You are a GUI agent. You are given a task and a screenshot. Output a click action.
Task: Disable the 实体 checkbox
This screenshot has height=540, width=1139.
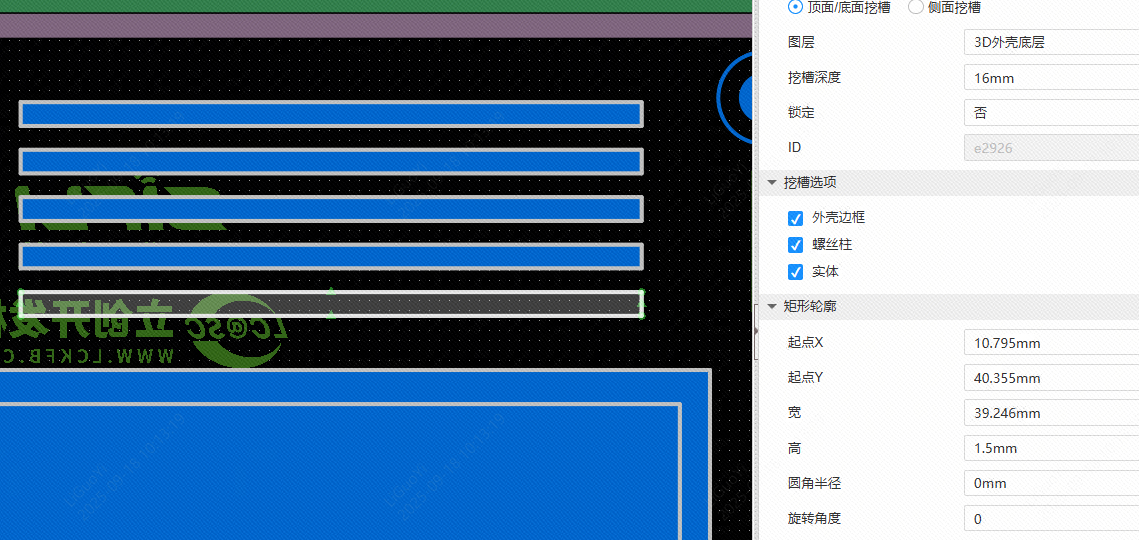tap(796, 272)
